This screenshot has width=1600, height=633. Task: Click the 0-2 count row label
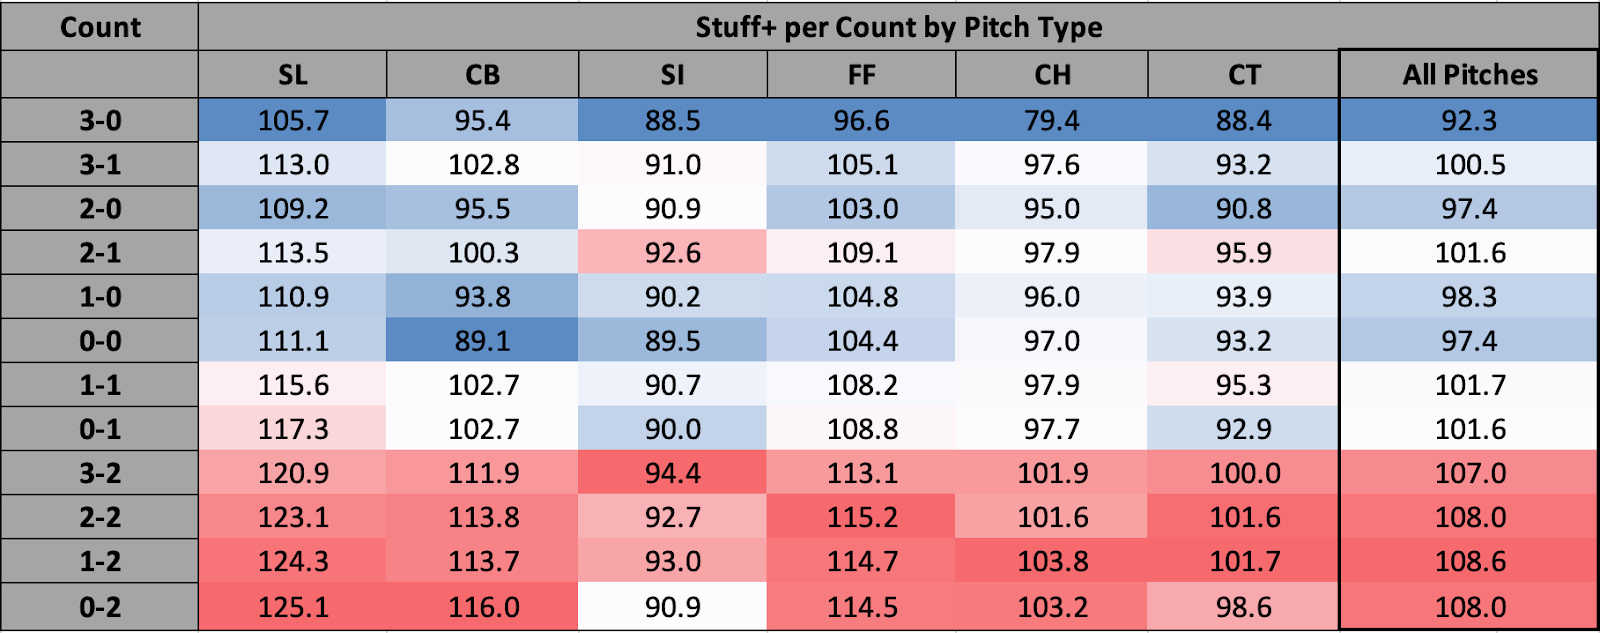(100, 607)
